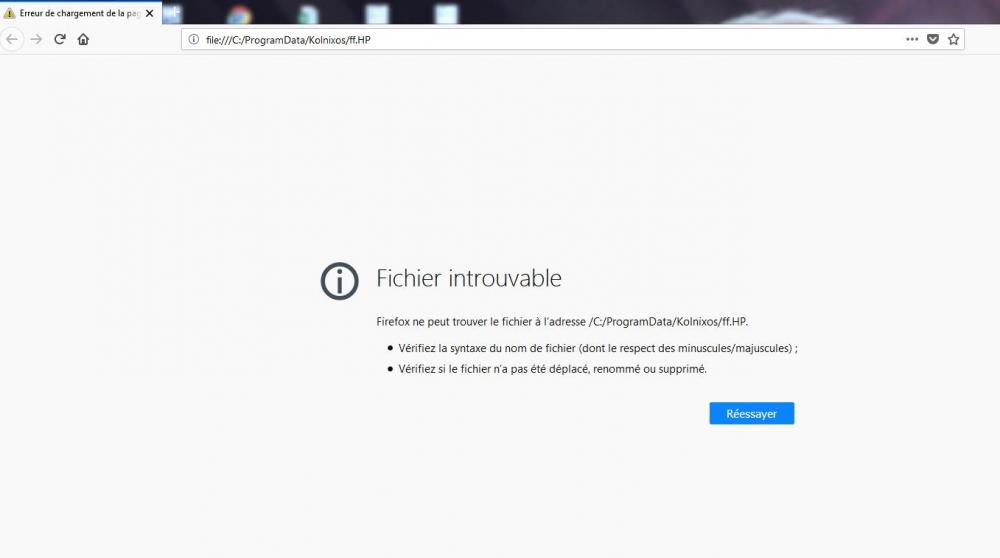Save page to Pocket

[x=932, y=40]
